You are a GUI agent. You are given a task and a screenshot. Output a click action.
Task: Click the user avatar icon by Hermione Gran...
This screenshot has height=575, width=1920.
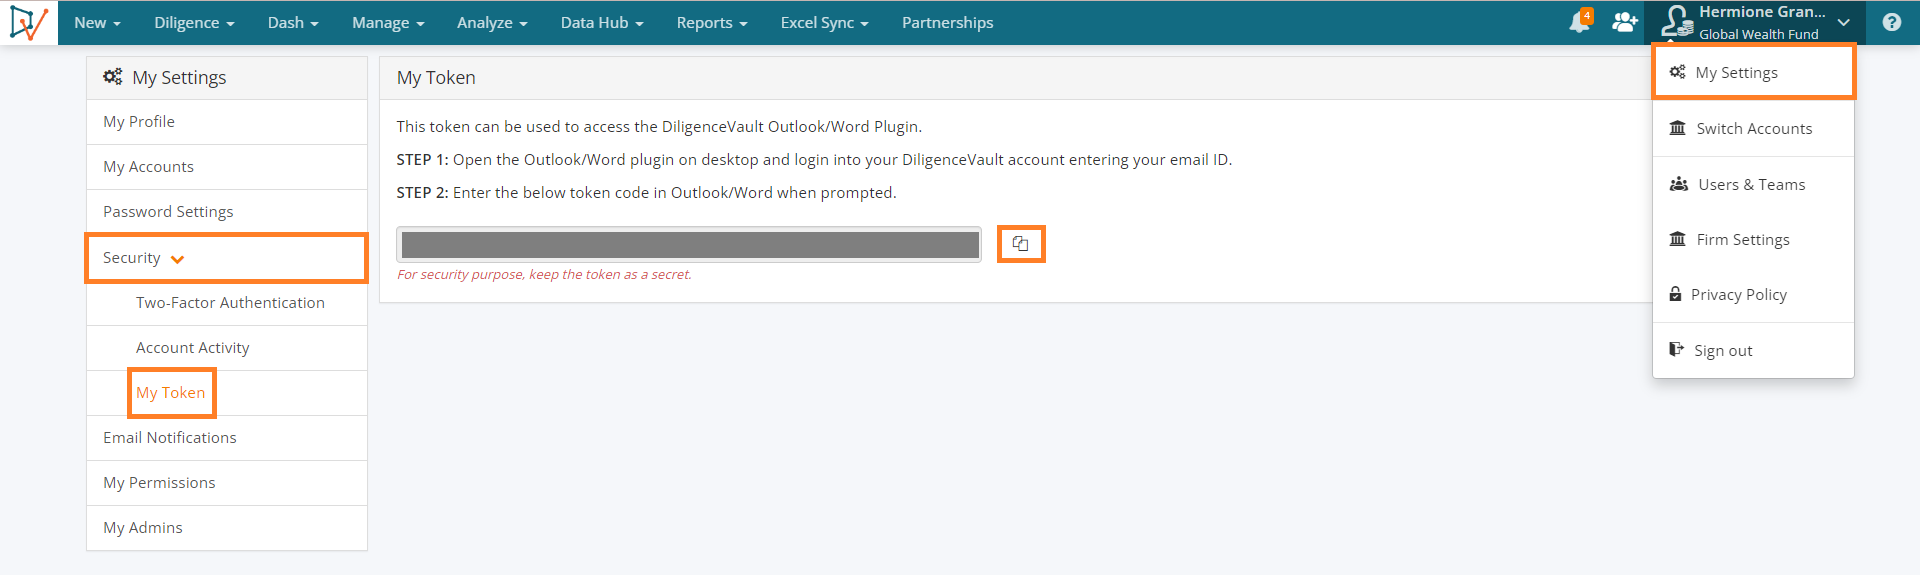[x=1677, y=22]
